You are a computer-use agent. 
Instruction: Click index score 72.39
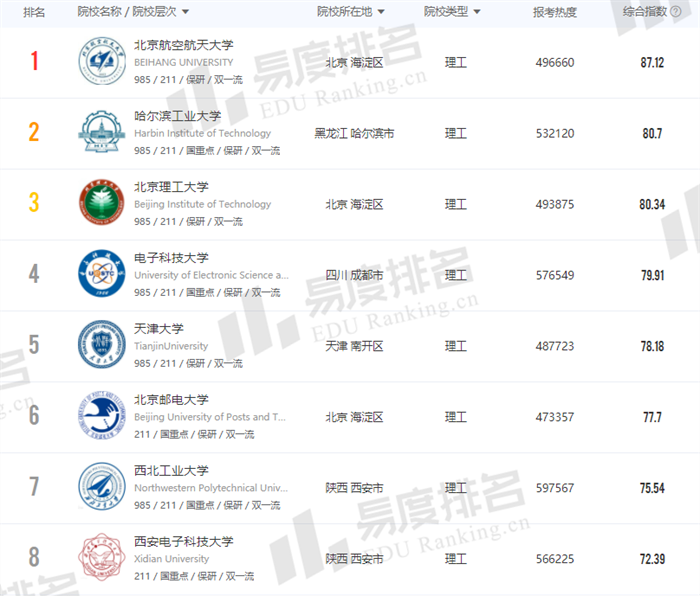point(652,559)
